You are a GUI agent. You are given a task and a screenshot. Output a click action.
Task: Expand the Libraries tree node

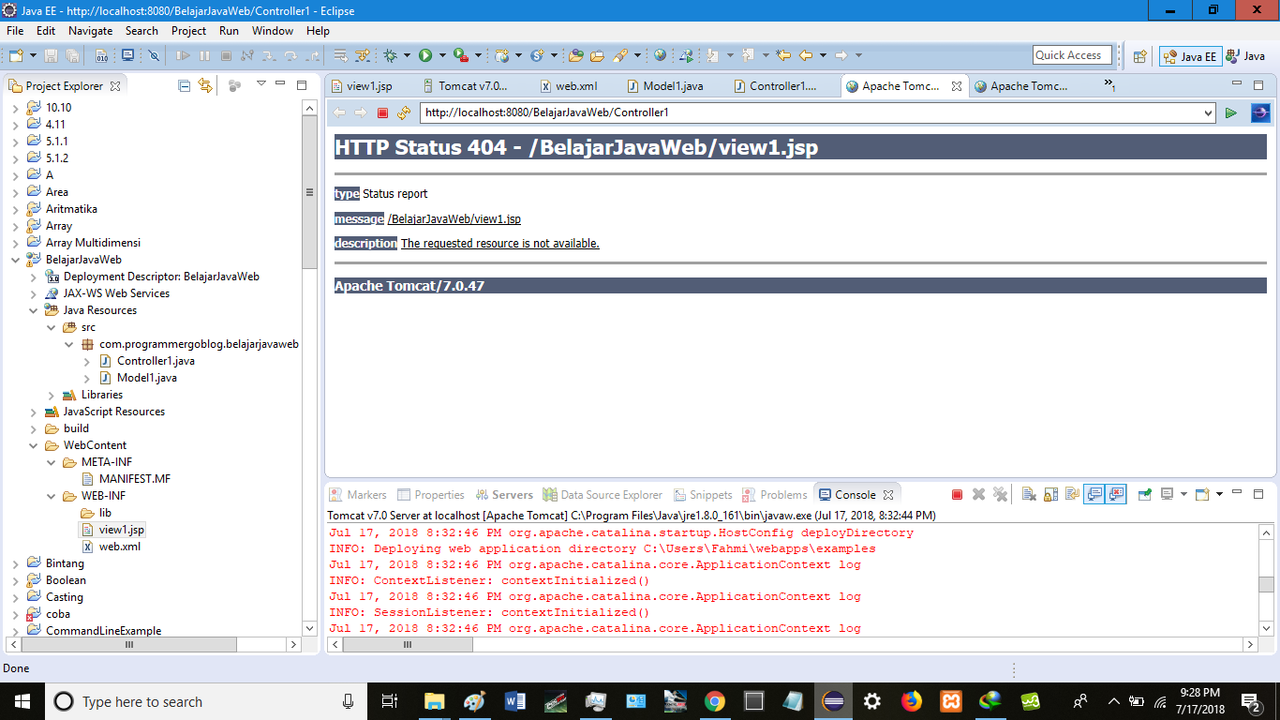[51, 395]
